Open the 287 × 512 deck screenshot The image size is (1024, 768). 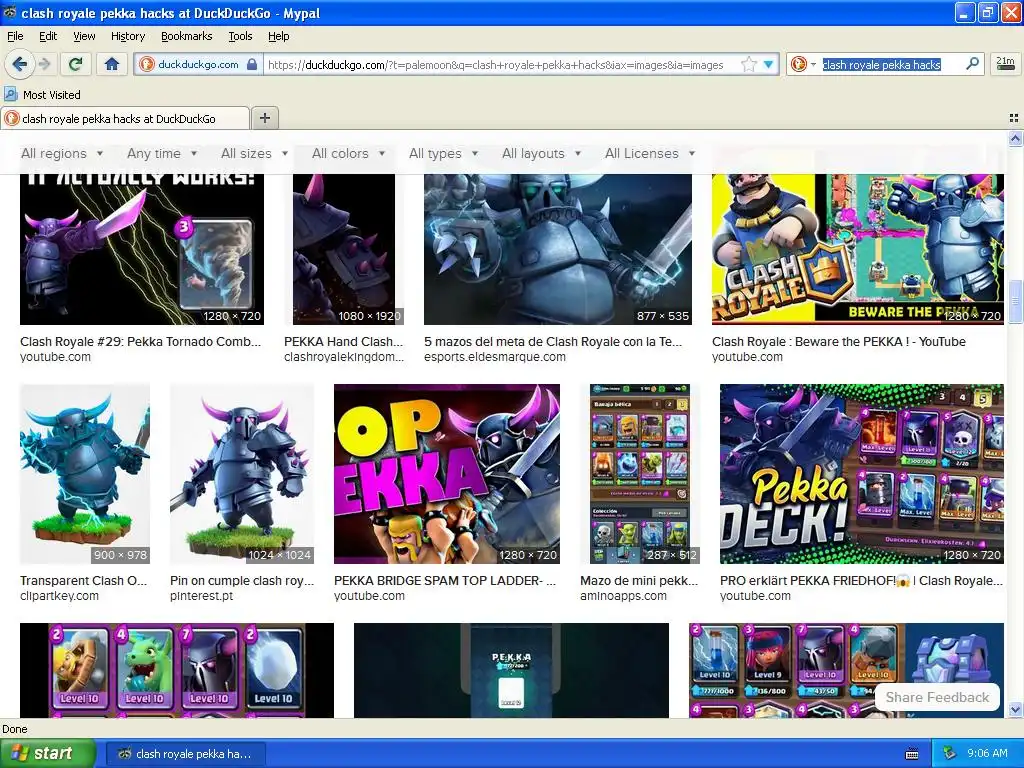click(x=640, y=473)
